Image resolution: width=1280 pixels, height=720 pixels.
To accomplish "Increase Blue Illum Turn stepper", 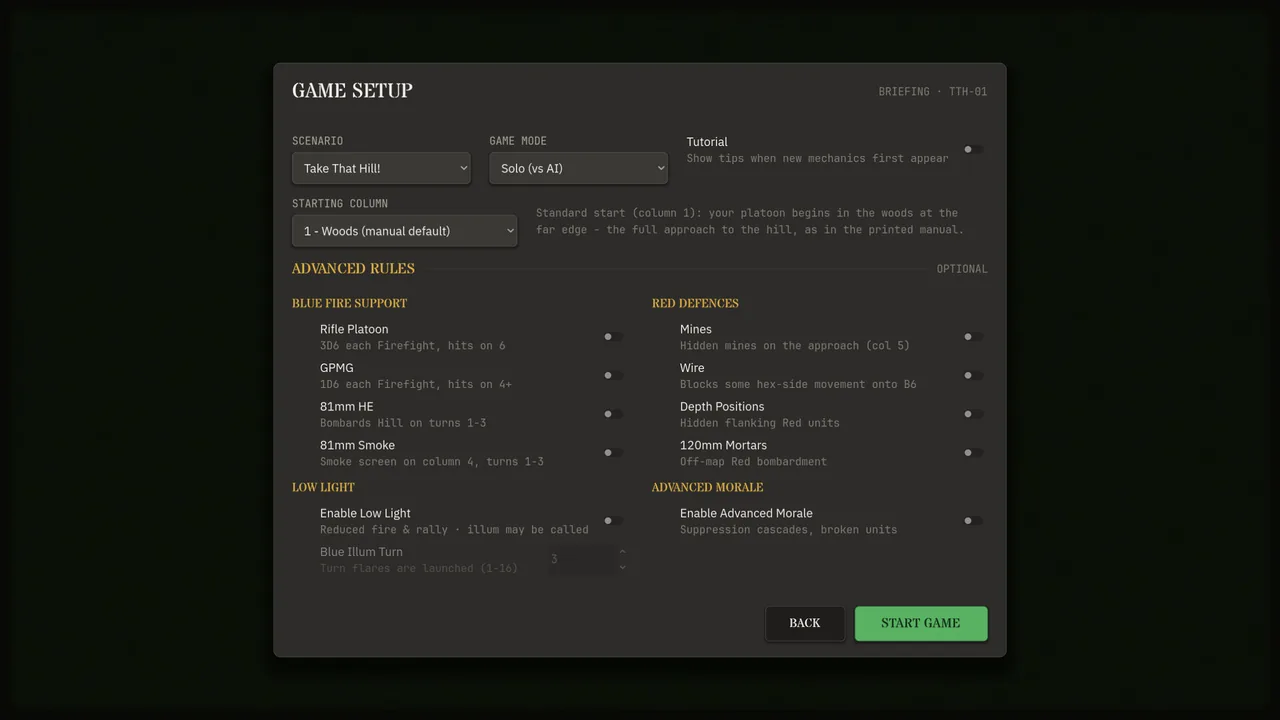I will pyautogui.click(x=622, y=552).
